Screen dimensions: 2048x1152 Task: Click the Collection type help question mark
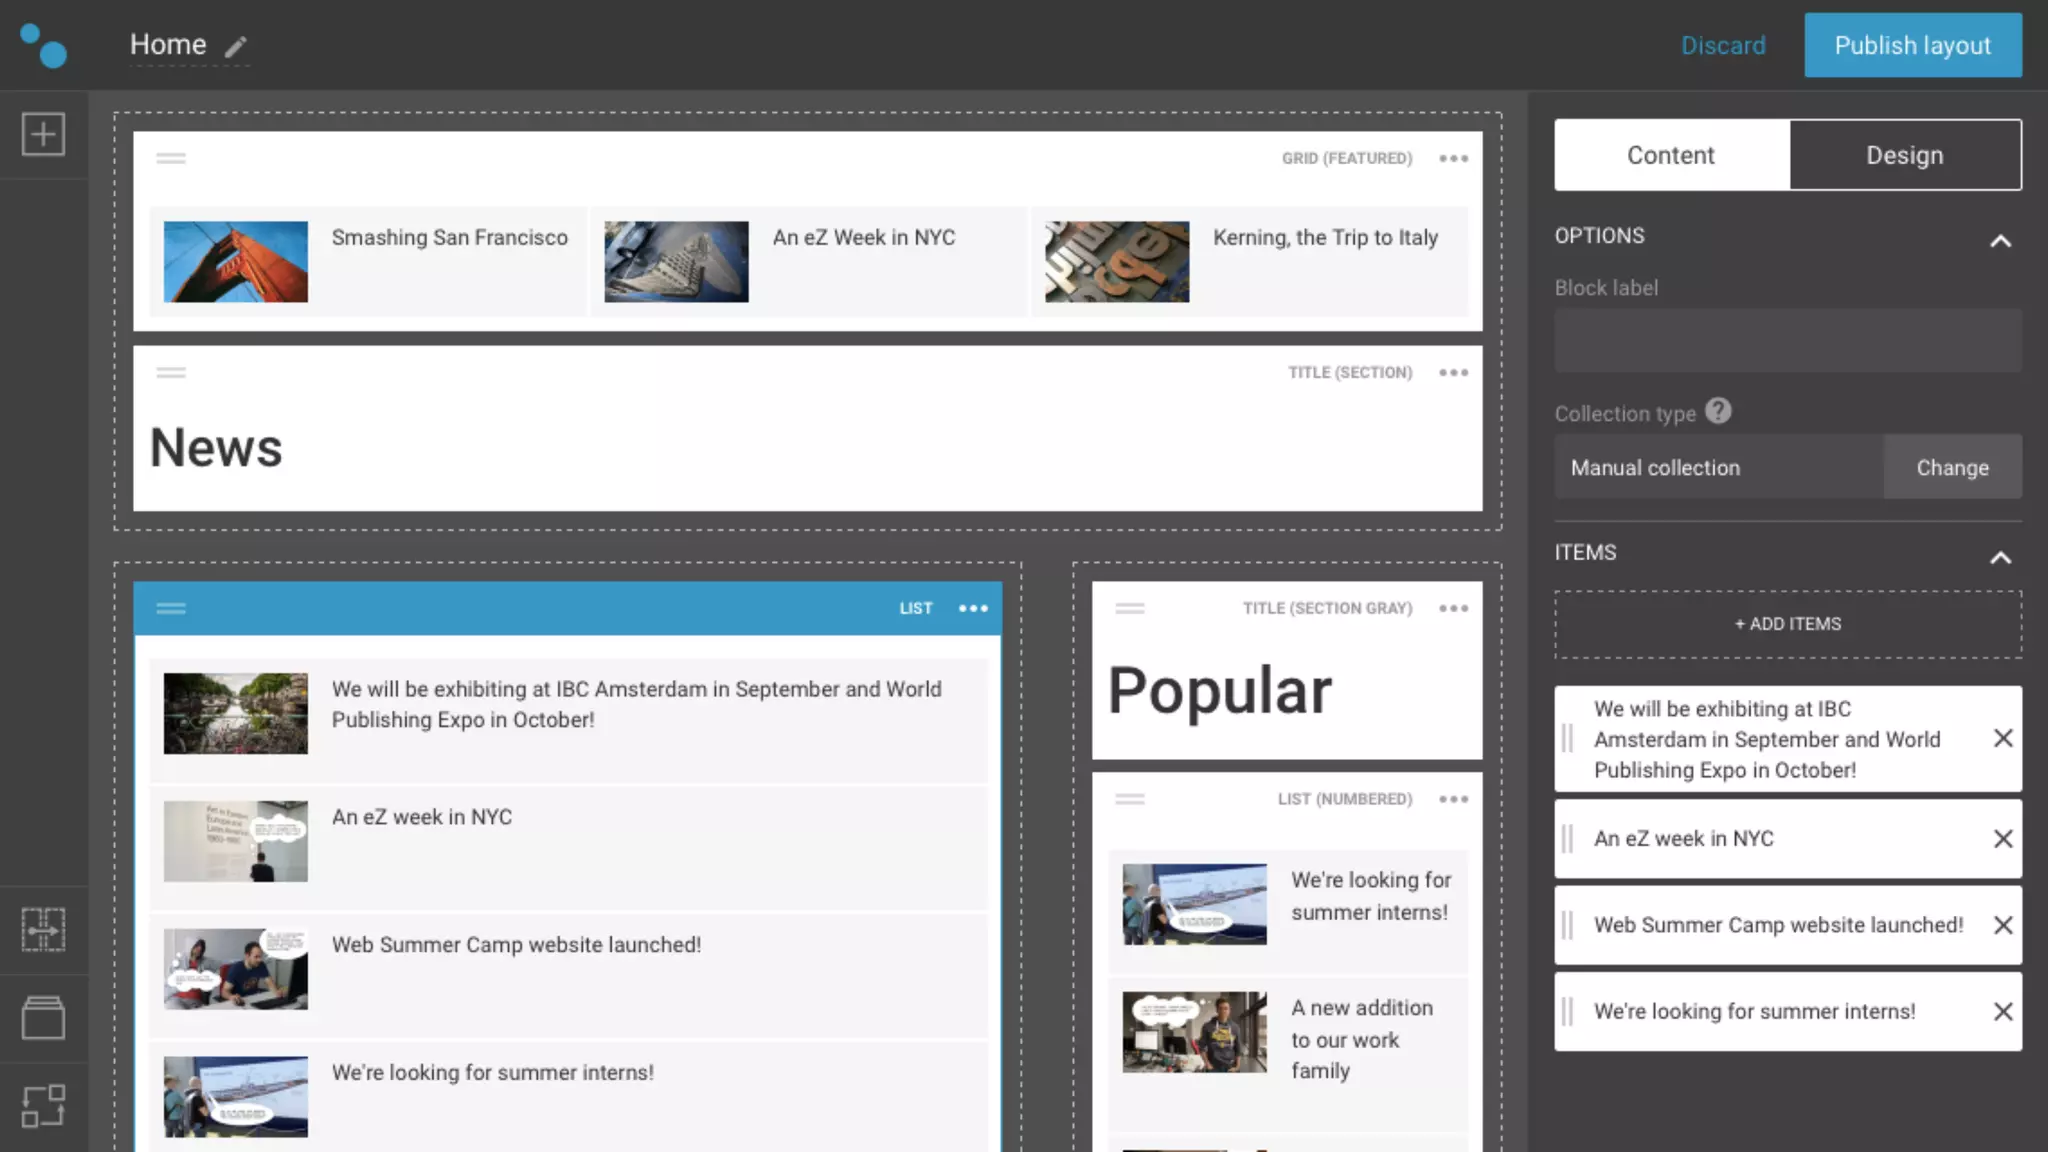click(1718, 411)
